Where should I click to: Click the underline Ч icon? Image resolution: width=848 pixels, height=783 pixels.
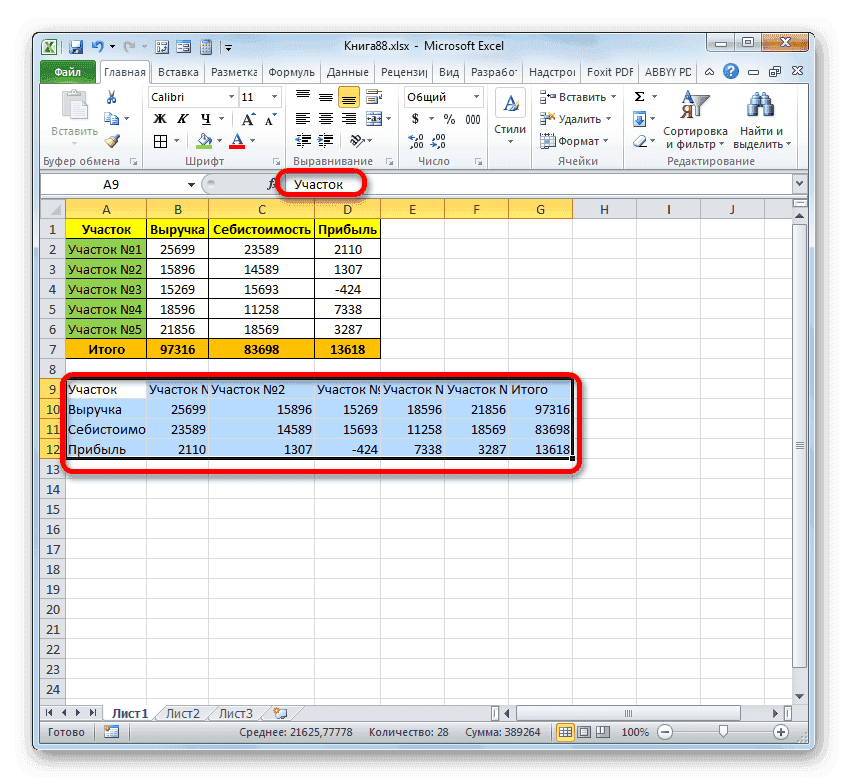(203, 117)
